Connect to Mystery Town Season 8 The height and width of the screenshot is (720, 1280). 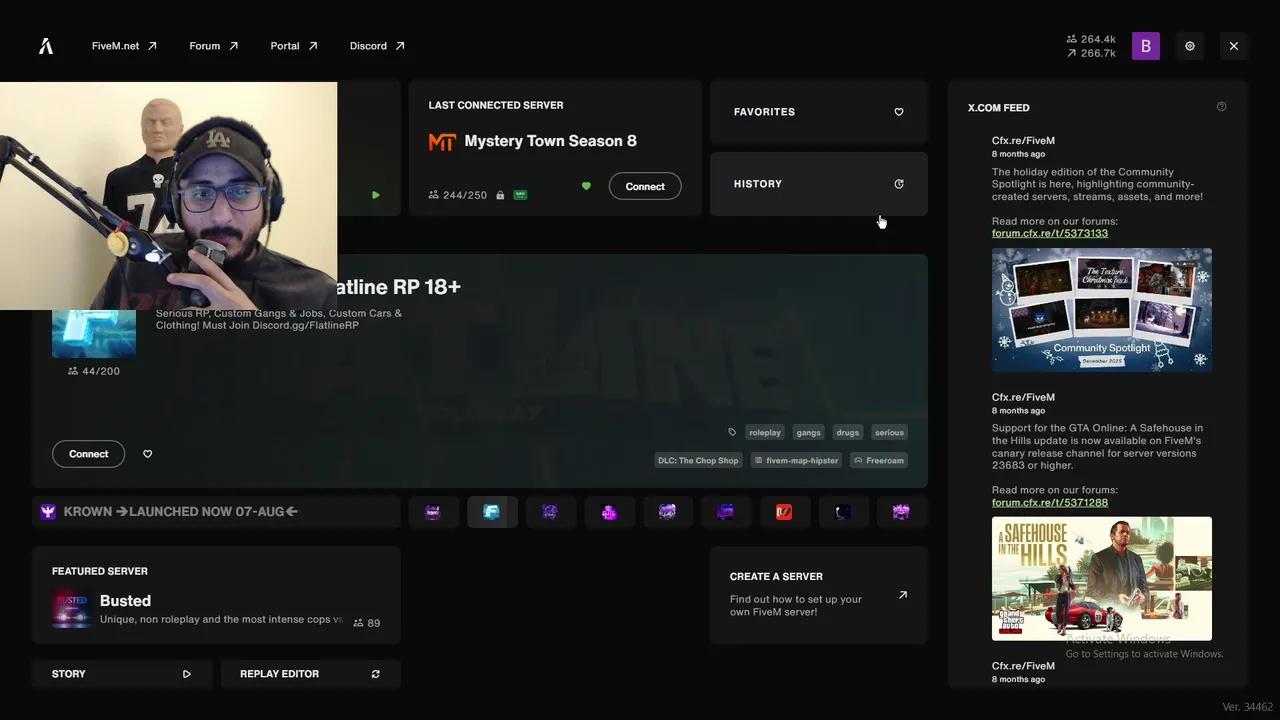click(645, 186)
